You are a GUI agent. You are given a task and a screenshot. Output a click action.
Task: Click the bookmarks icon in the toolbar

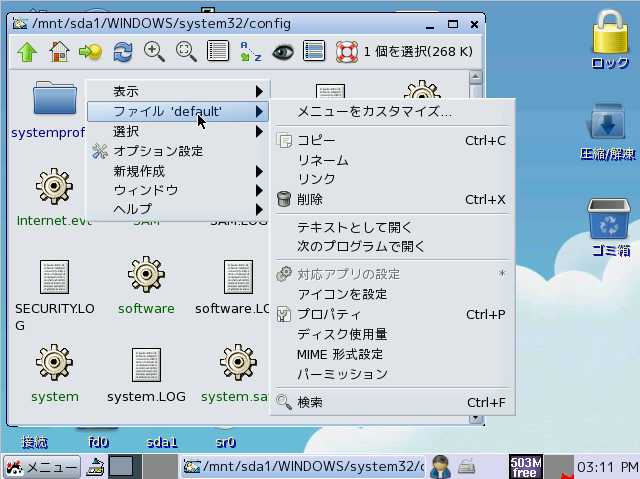[91, 51]
